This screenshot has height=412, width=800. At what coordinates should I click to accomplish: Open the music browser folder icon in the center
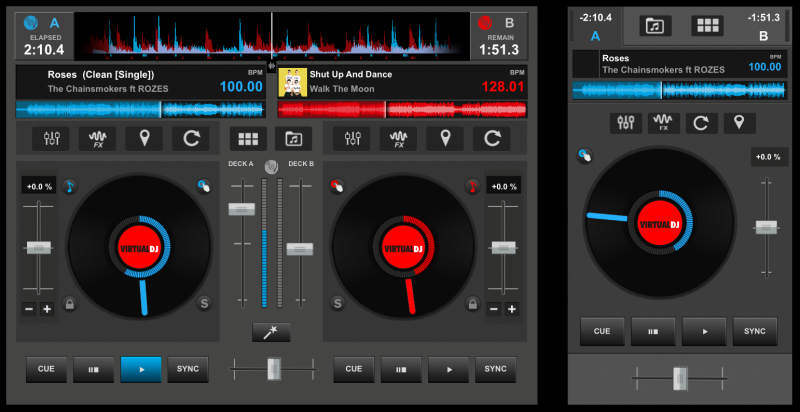(x=293, y=138)
